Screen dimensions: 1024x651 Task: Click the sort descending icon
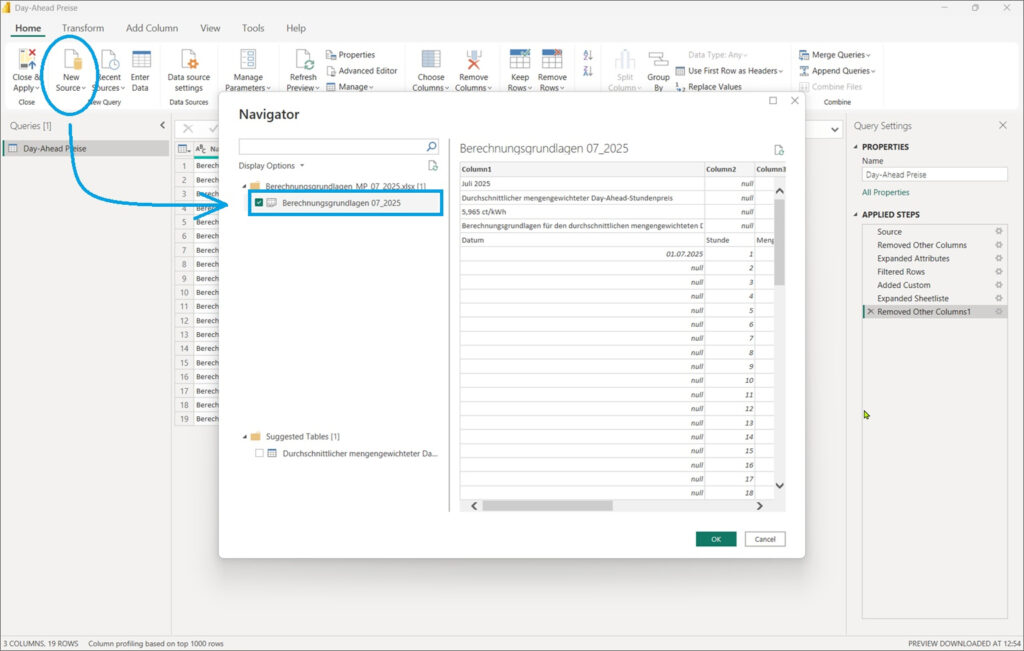click(x=588, y=71)
